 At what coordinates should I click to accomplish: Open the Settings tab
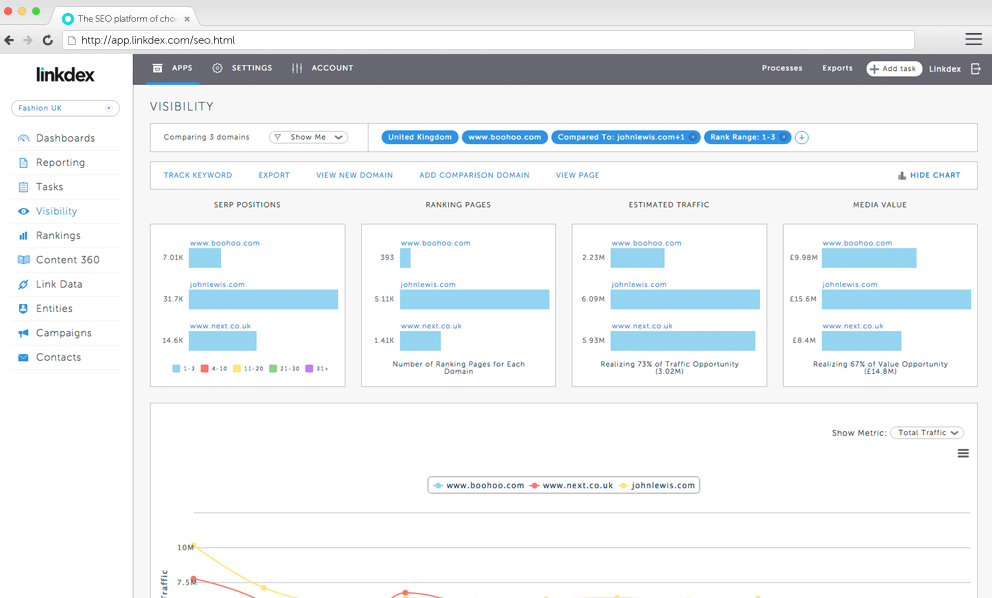242,68
